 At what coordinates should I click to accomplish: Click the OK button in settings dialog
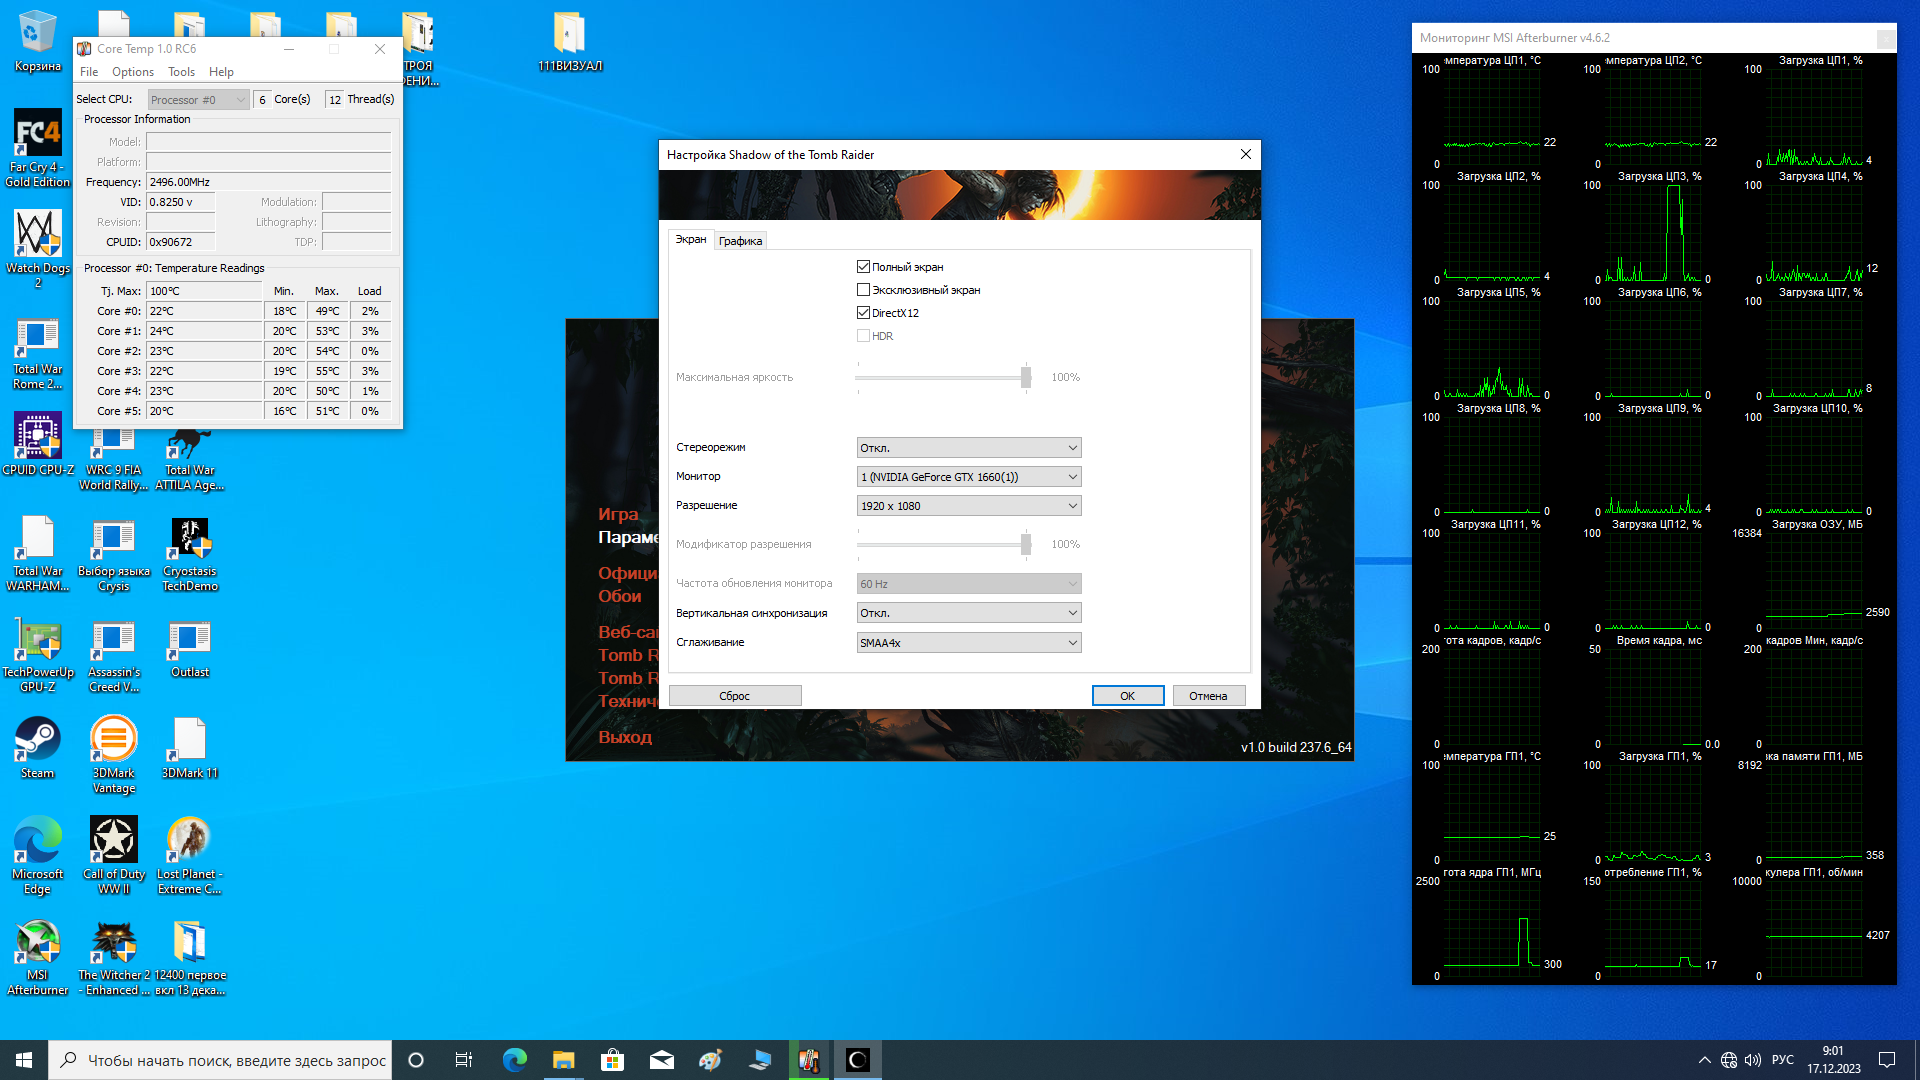(x=1127, y=696)
